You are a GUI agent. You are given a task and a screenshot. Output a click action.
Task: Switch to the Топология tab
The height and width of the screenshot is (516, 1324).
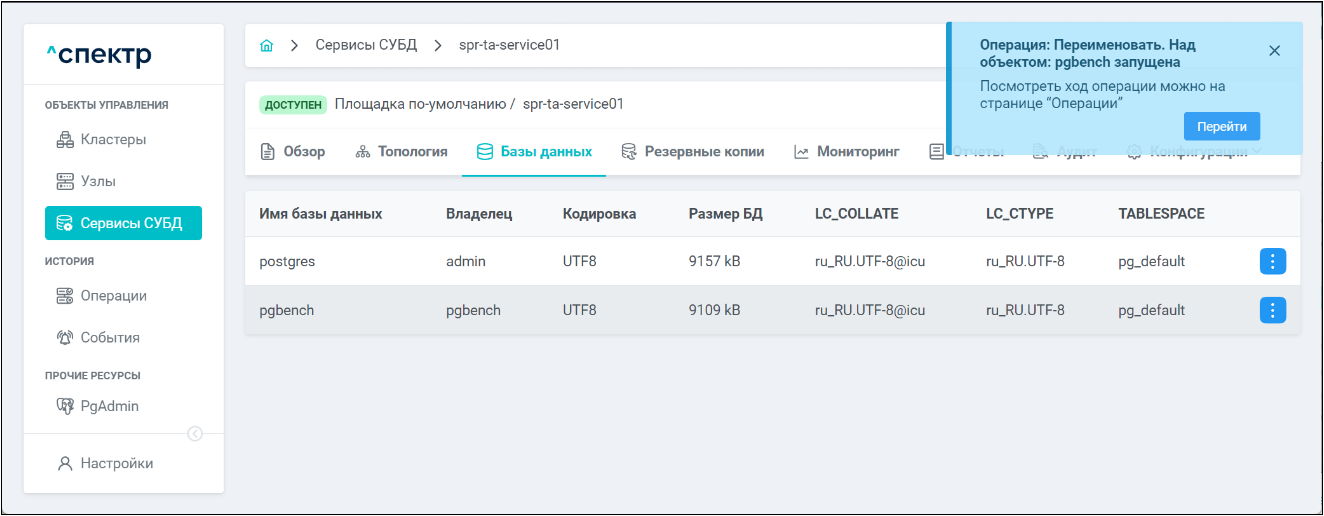[x=401, y=152]
